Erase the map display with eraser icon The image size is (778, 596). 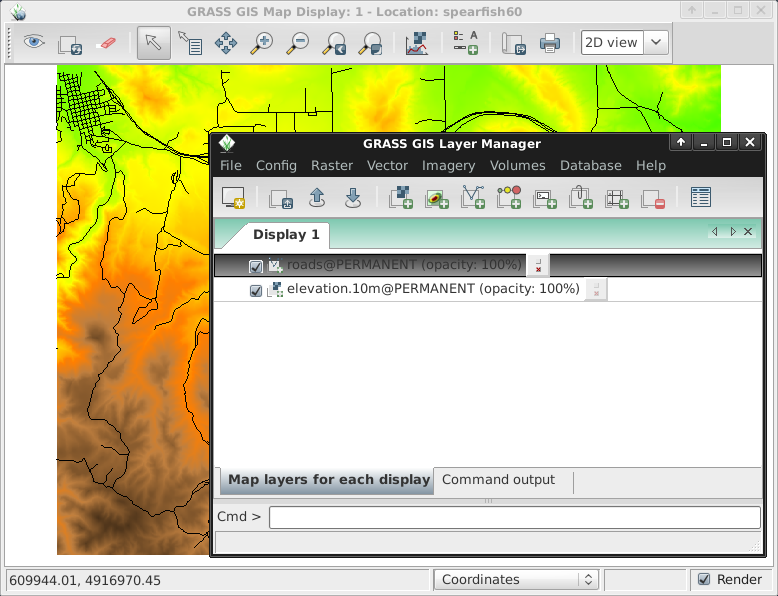(105, 43)
